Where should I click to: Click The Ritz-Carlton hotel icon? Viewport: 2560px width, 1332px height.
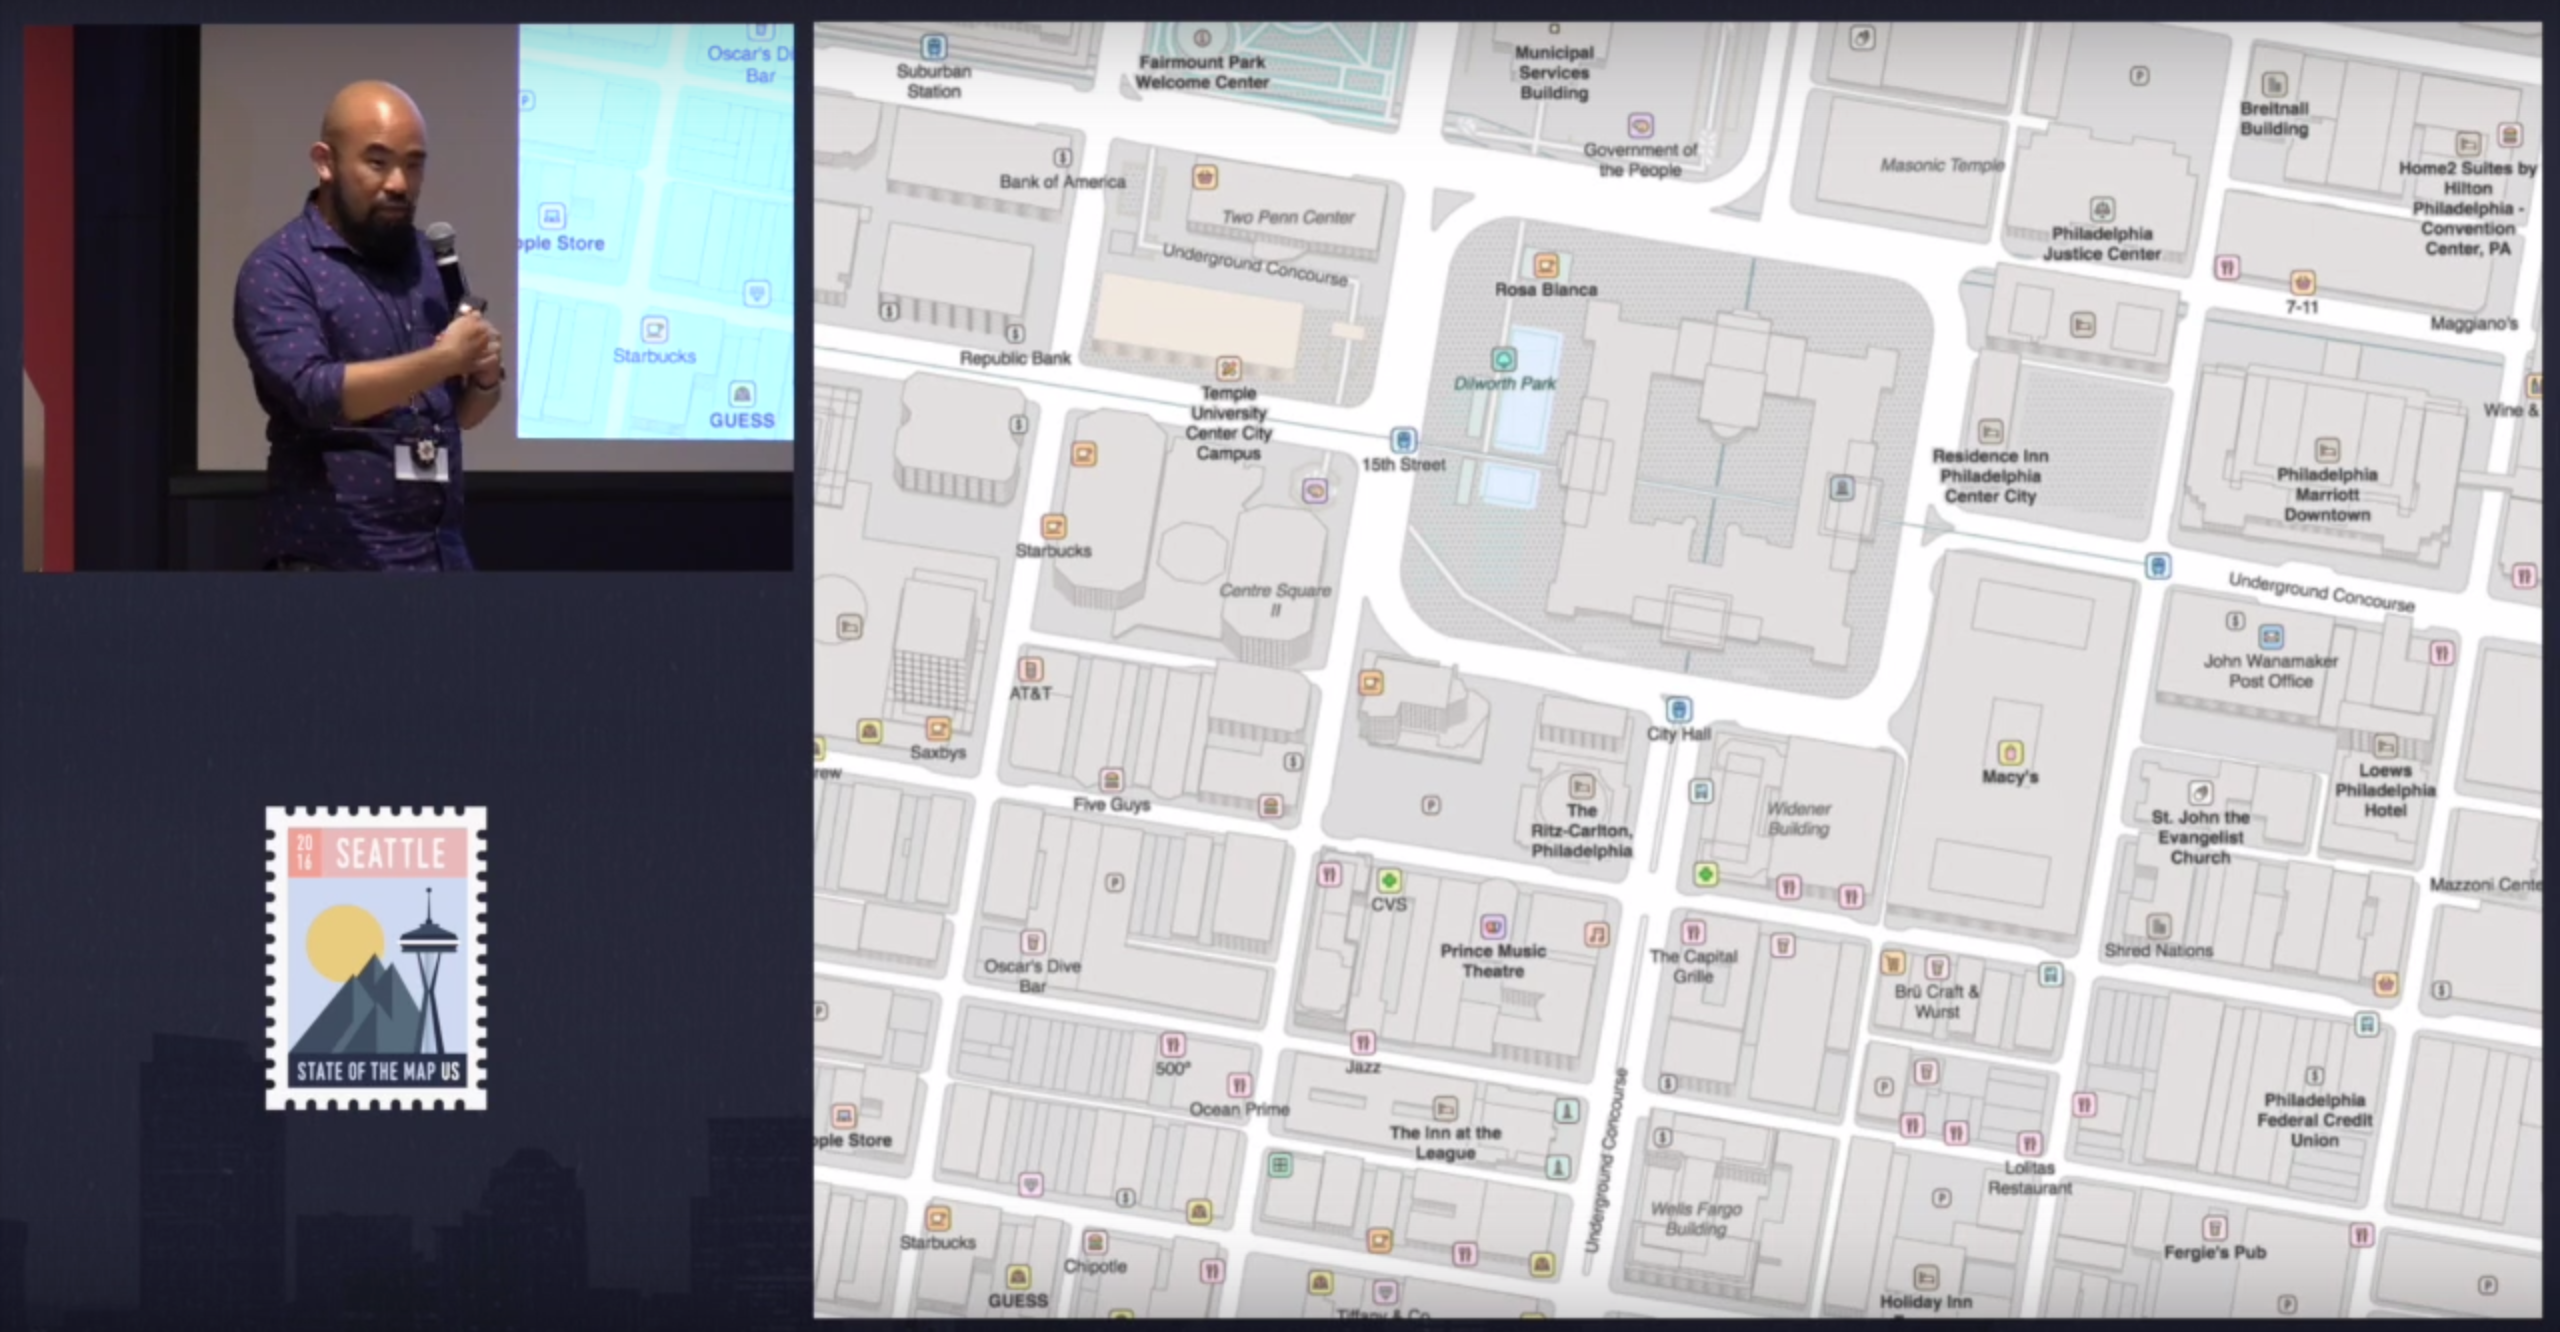tap(1581, 786)
